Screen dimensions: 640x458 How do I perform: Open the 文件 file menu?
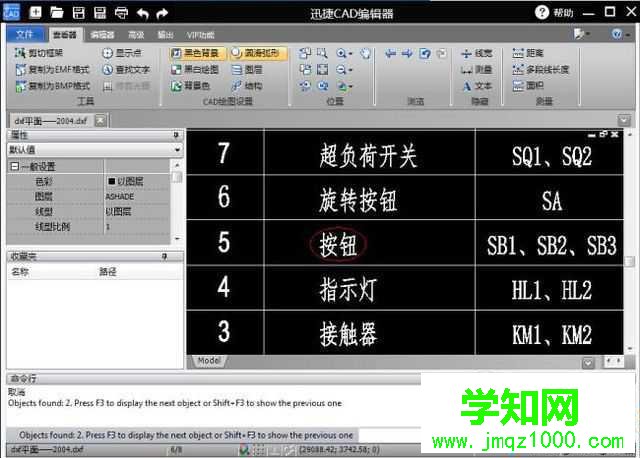point(24,35)
